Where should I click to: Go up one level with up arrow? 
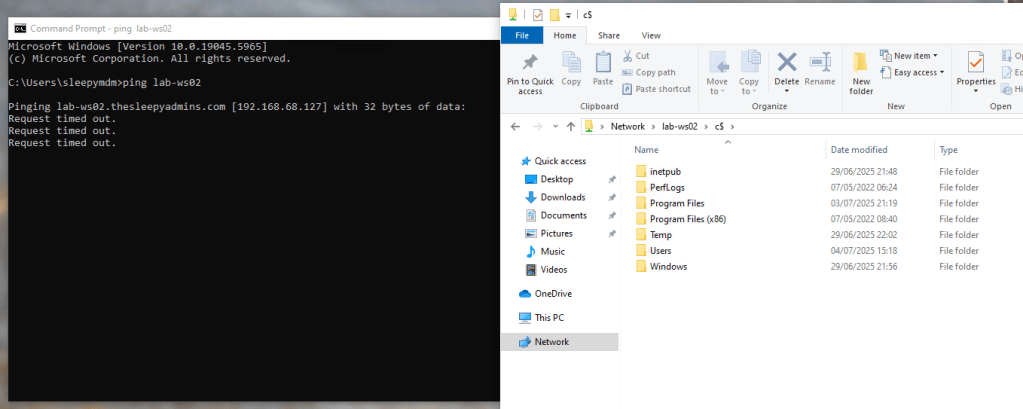(570, 126)
